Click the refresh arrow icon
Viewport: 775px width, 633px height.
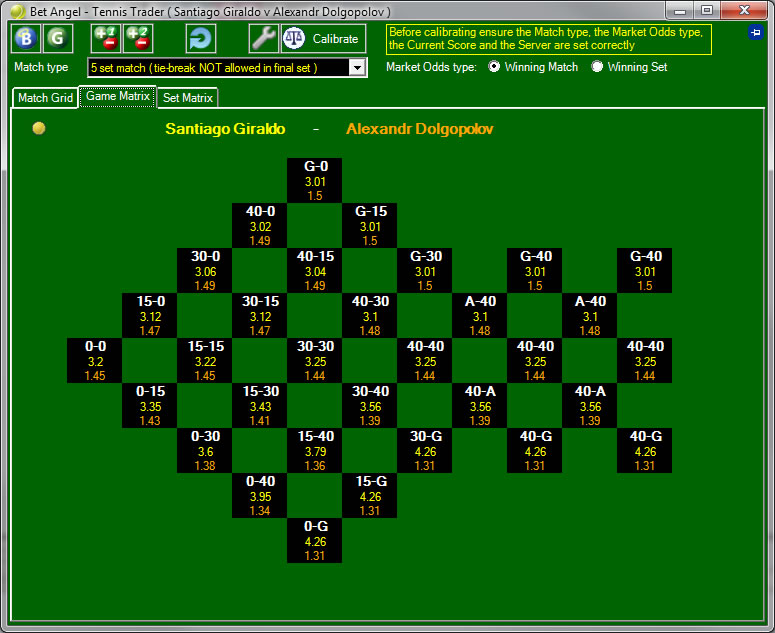(201, 39)
